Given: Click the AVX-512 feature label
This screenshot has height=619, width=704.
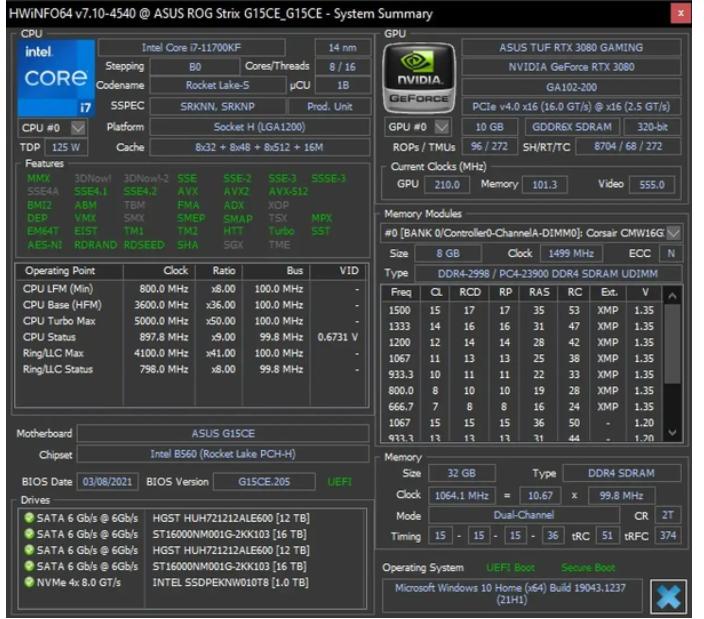Looking at the screenshot, I should pyautogui.click(x=288, y=192).
